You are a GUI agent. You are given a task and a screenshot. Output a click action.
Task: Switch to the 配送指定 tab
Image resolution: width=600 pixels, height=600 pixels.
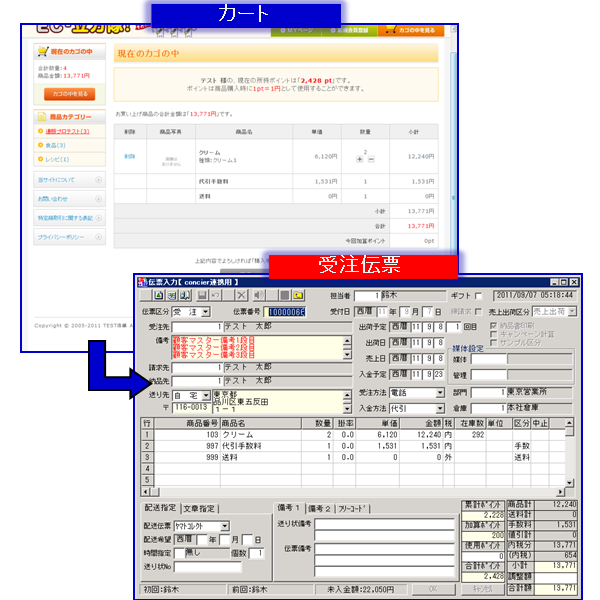pos(160,508)
